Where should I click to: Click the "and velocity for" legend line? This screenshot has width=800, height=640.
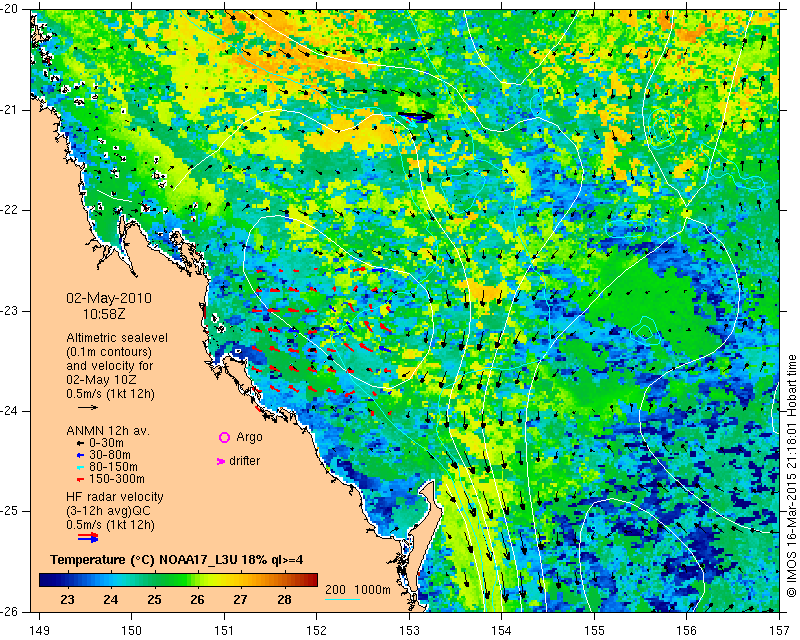110,366
